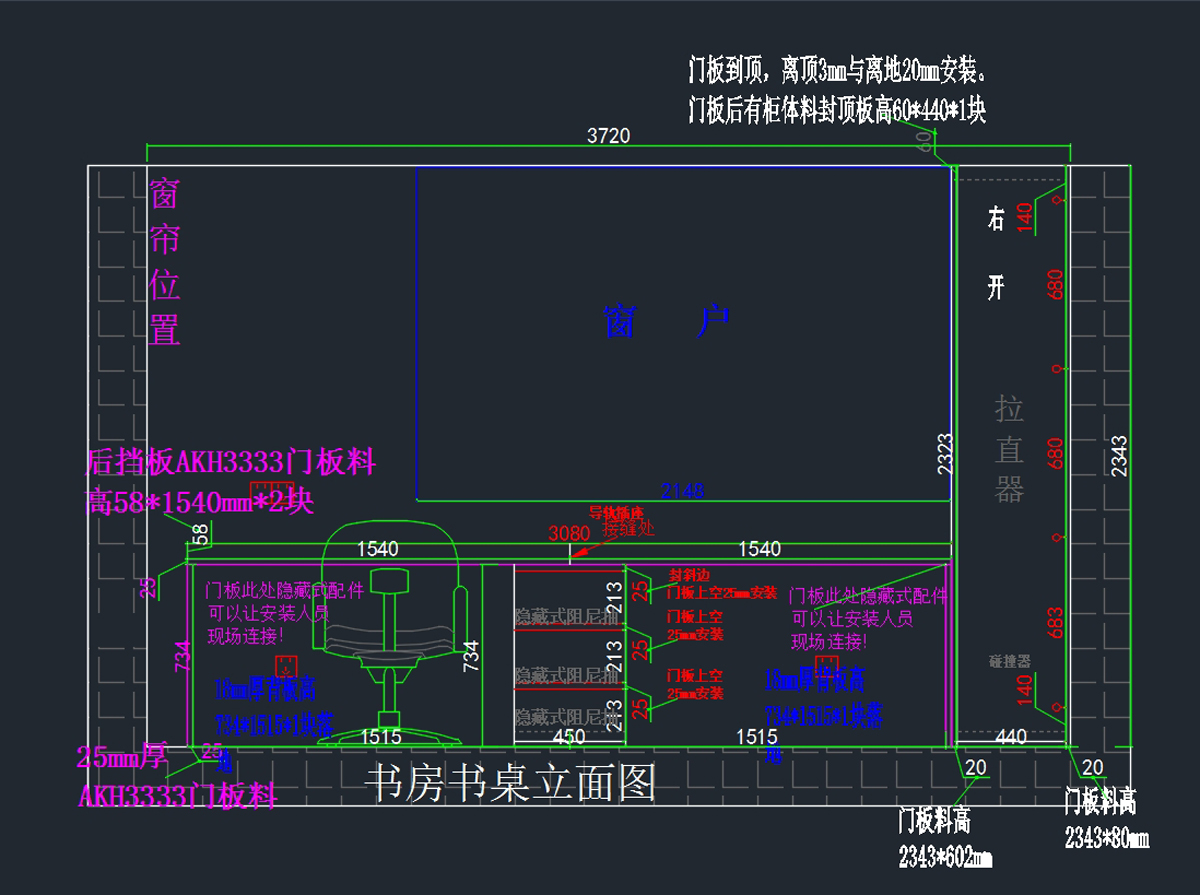
Task: Click the red socket symbol right of the drawers
Action: tap(826, 665)
